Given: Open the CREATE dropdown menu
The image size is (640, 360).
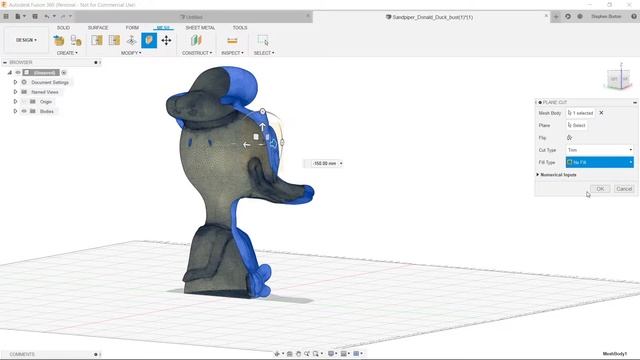Looking at the screenshot, I should tap(67, 53).
